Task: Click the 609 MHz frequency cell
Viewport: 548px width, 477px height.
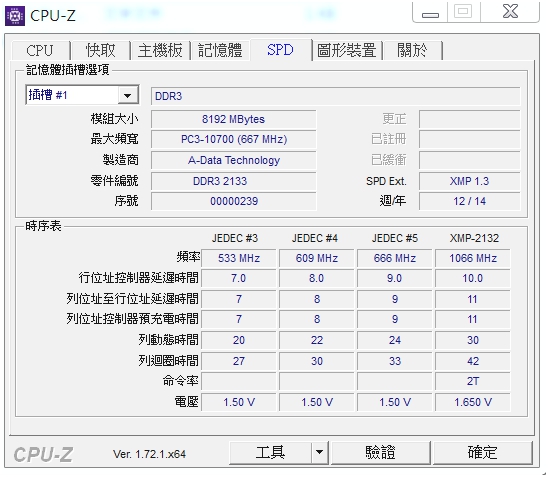Action: click(317, 258)
